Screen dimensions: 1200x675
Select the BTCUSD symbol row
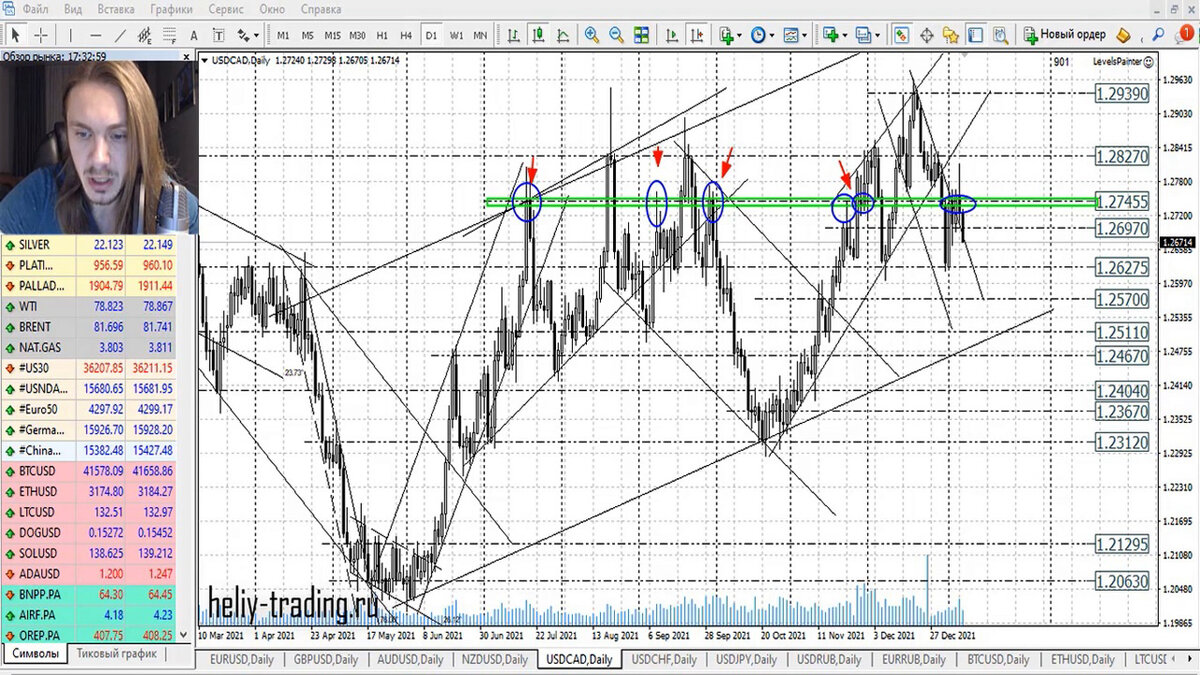88,470
